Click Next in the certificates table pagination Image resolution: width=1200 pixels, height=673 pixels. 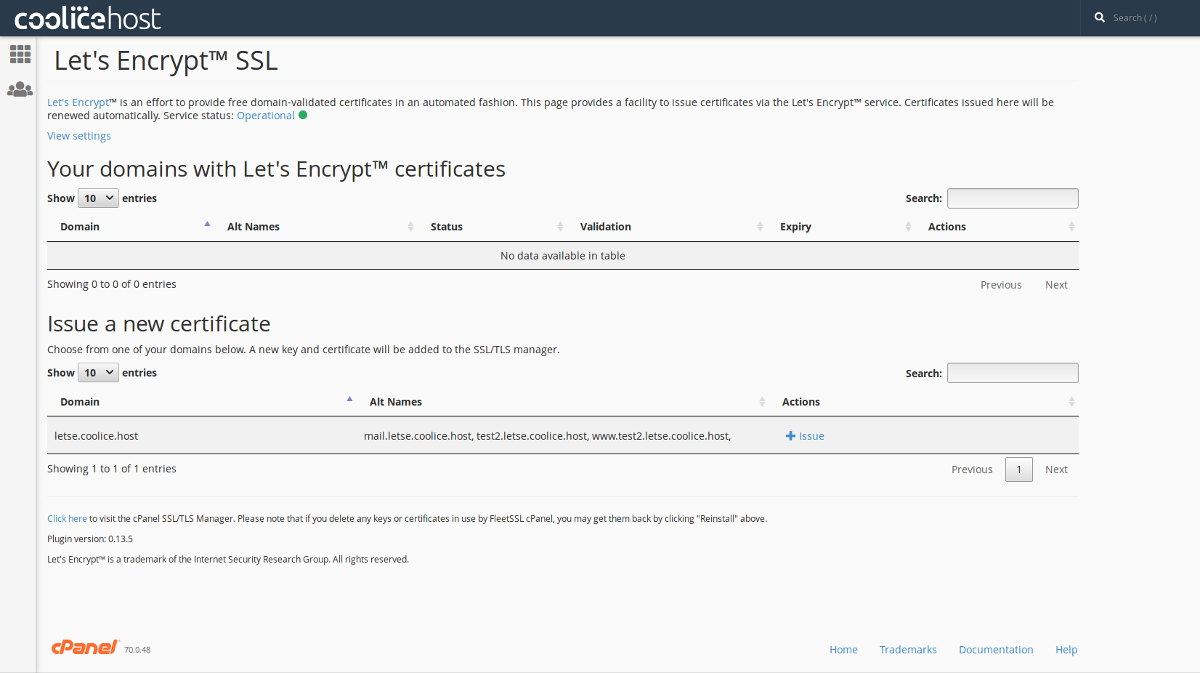pos(1057,285)
